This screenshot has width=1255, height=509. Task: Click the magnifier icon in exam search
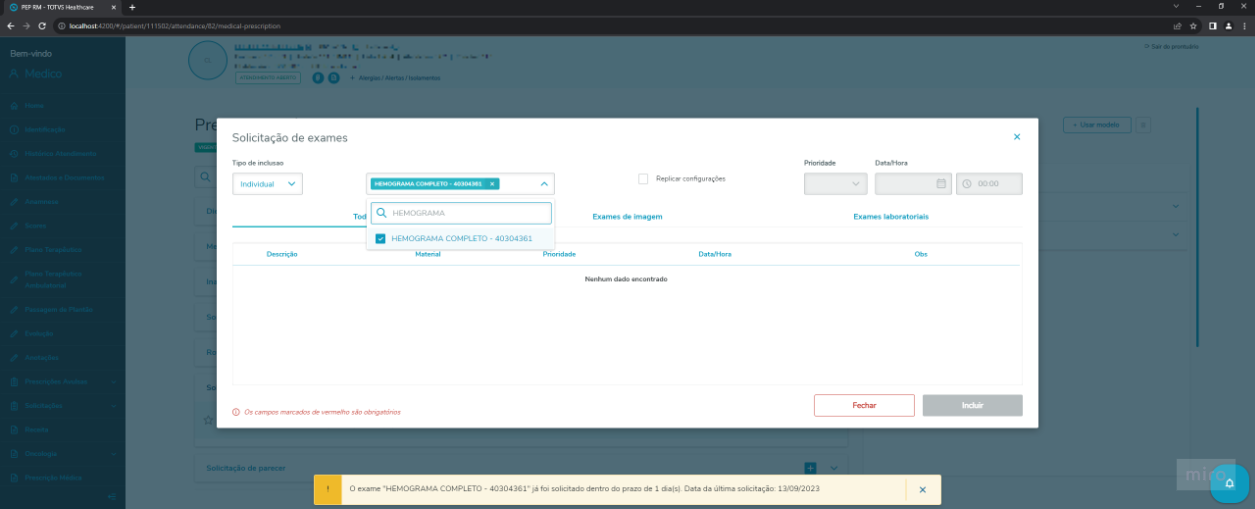[x=381, y=213]
